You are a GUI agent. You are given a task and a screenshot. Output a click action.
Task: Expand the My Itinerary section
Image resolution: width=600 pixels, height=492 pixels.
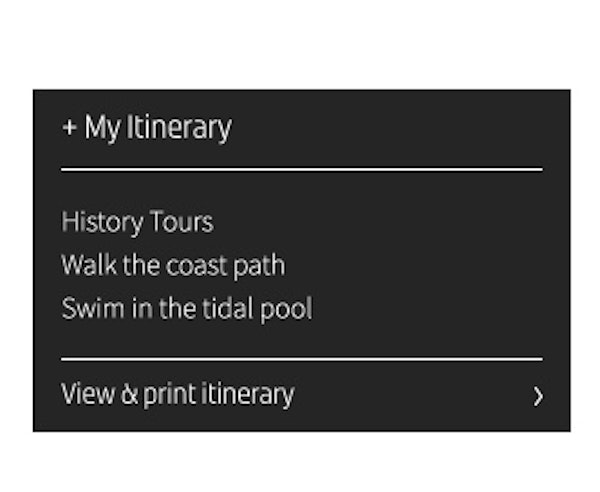click(x=147, y=128)
